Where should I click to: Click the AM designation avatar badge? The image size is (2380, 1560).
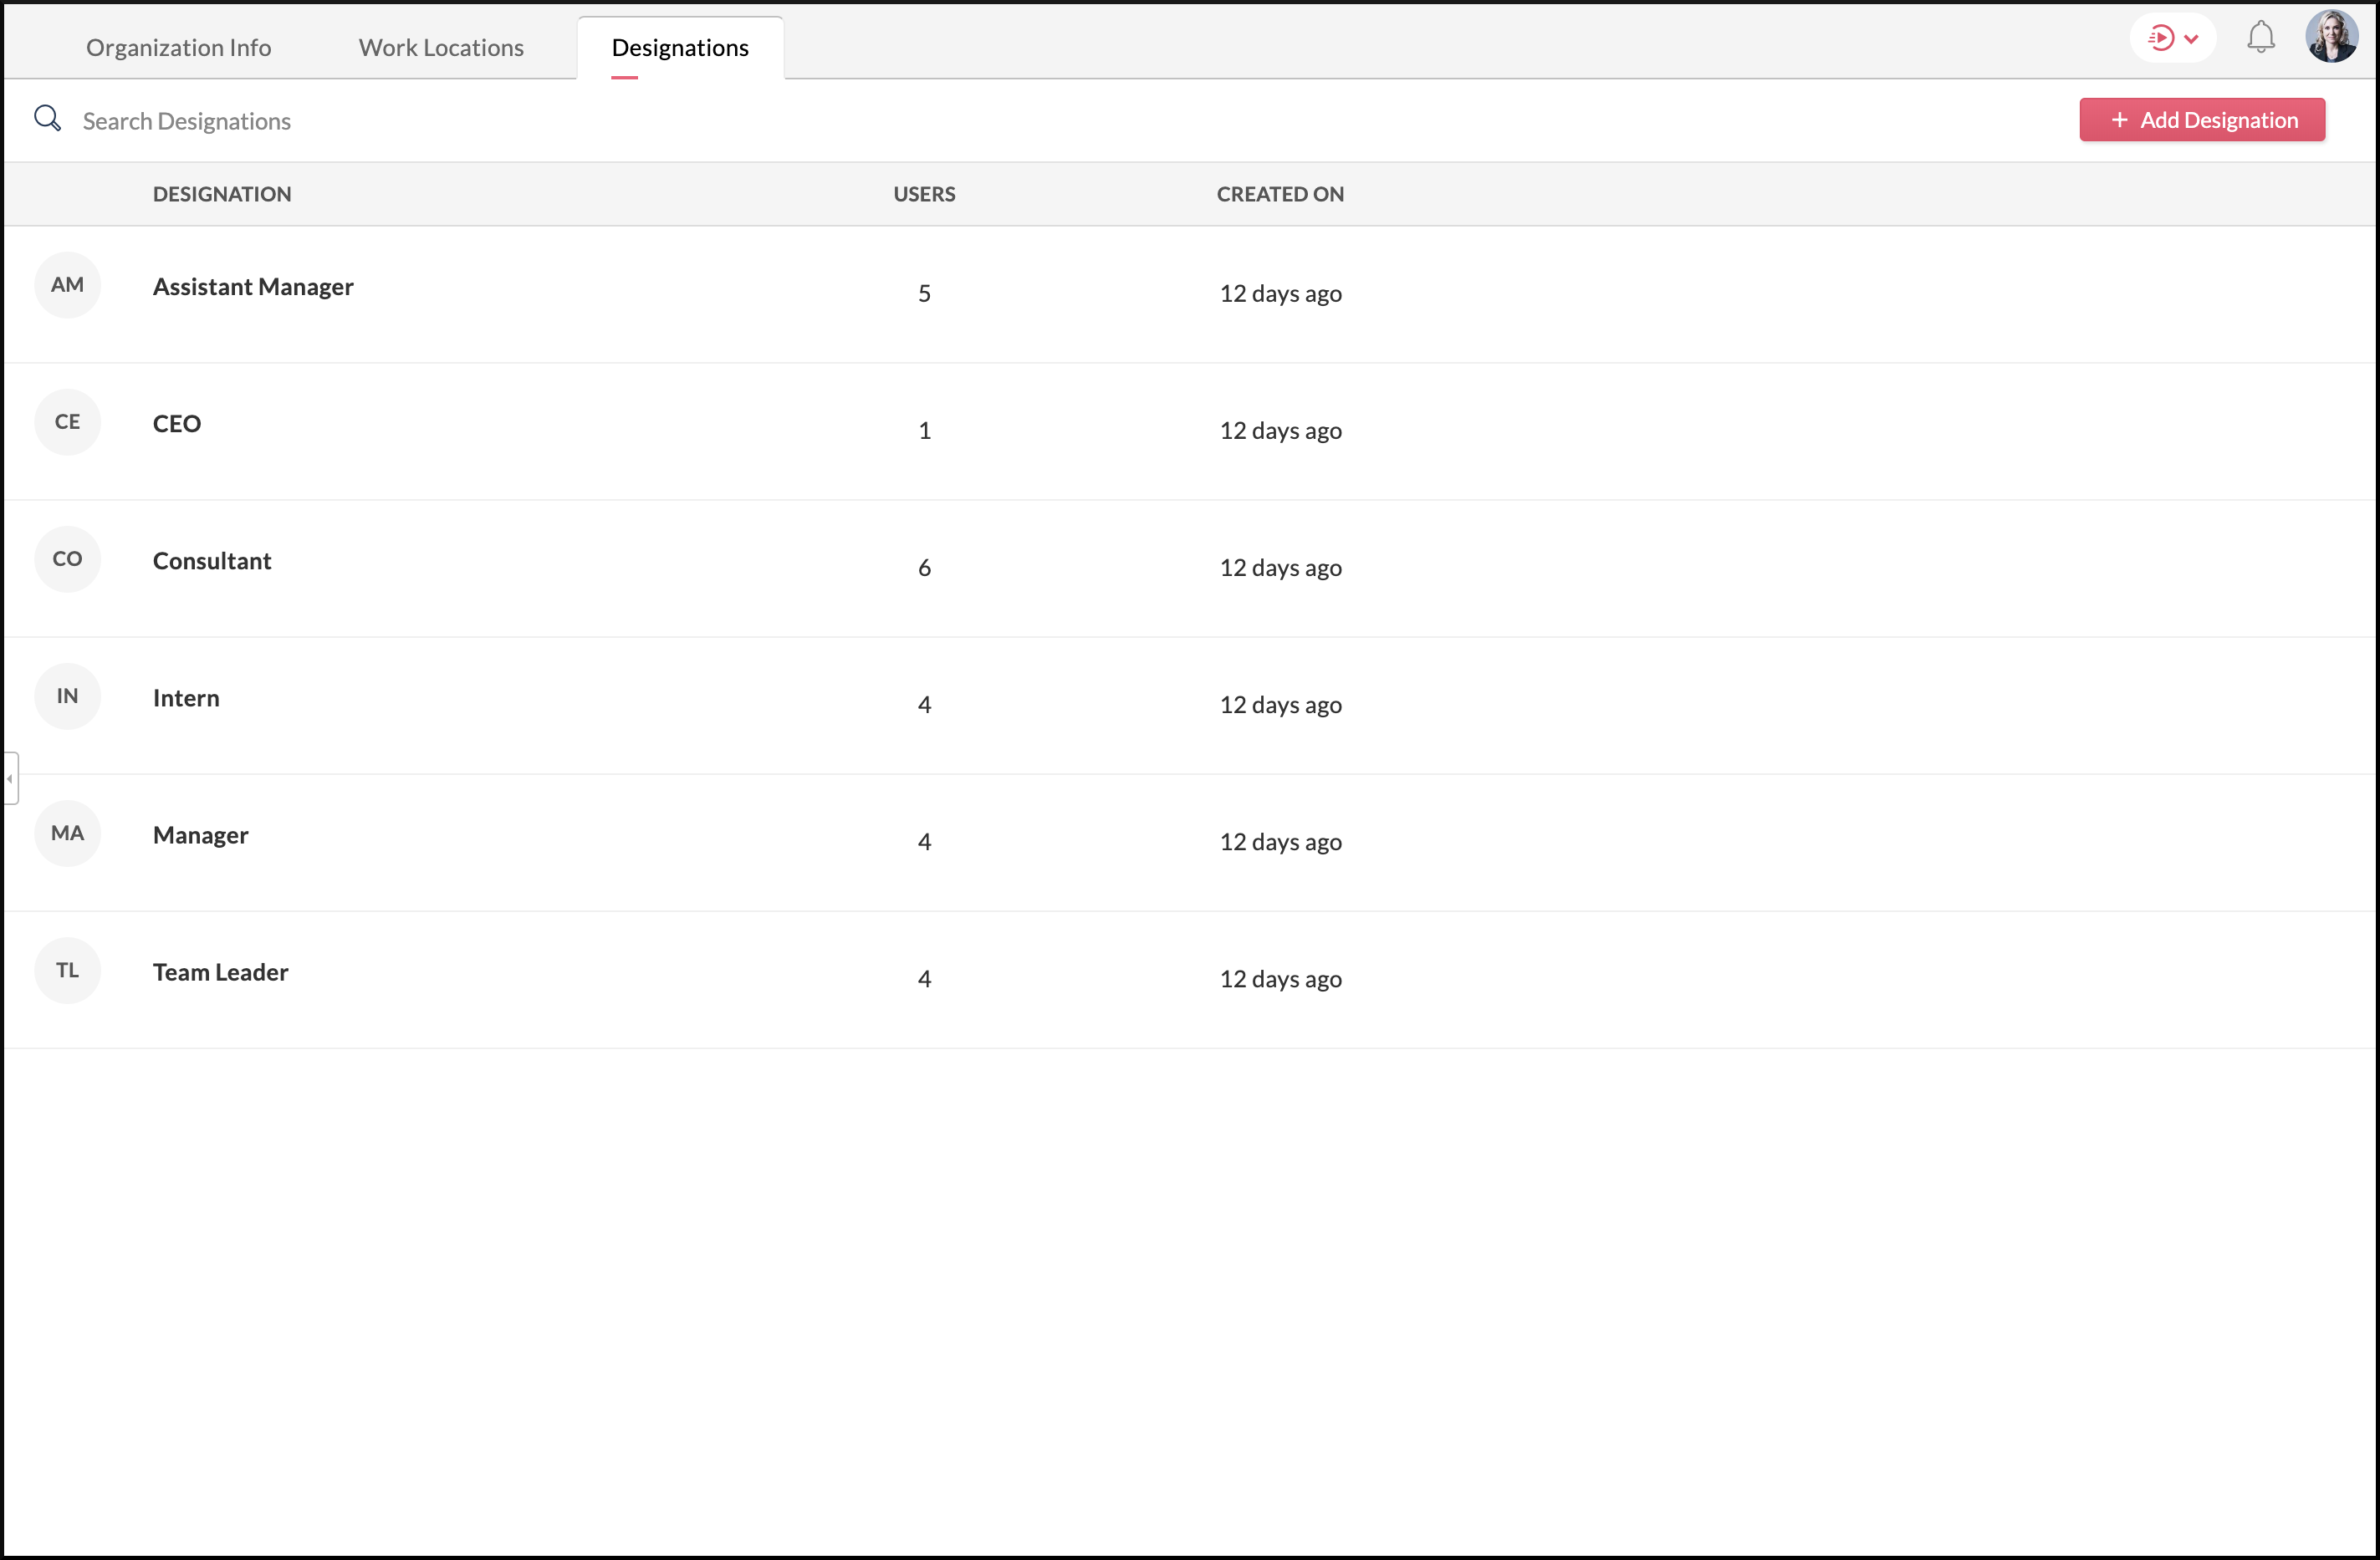click(67, 285)
